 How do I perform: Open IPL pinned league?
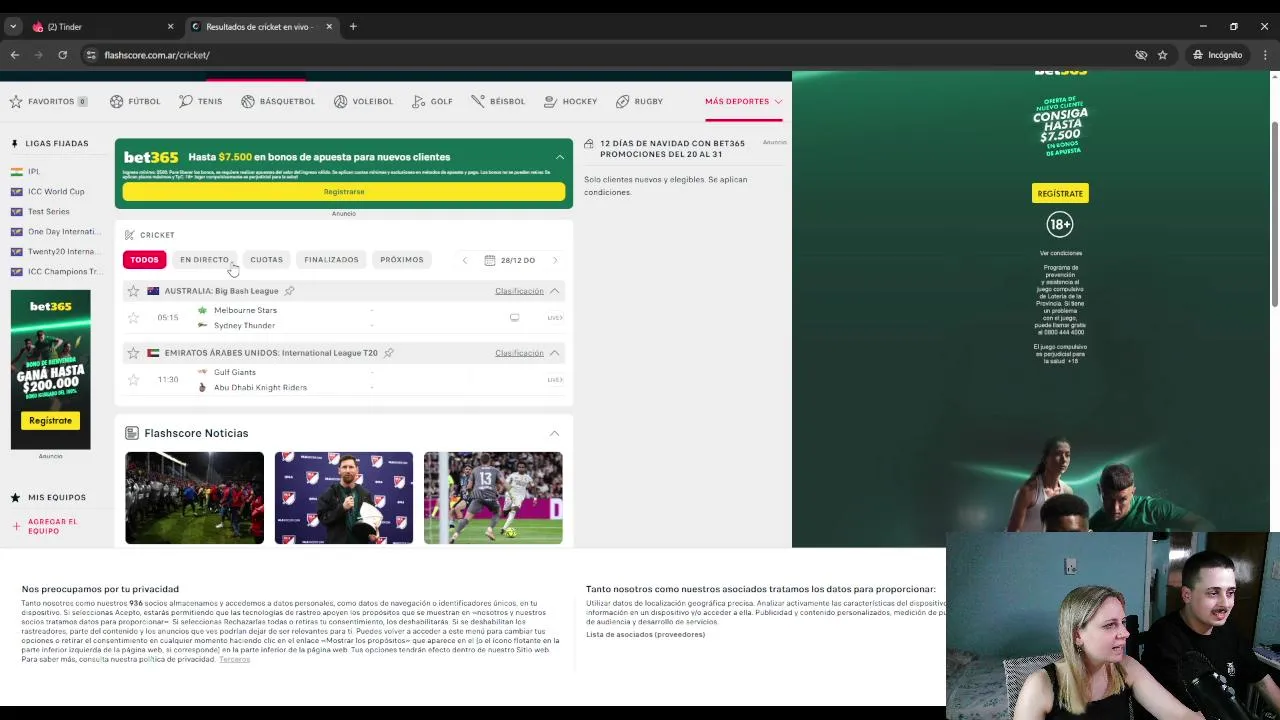pos(34,172)
